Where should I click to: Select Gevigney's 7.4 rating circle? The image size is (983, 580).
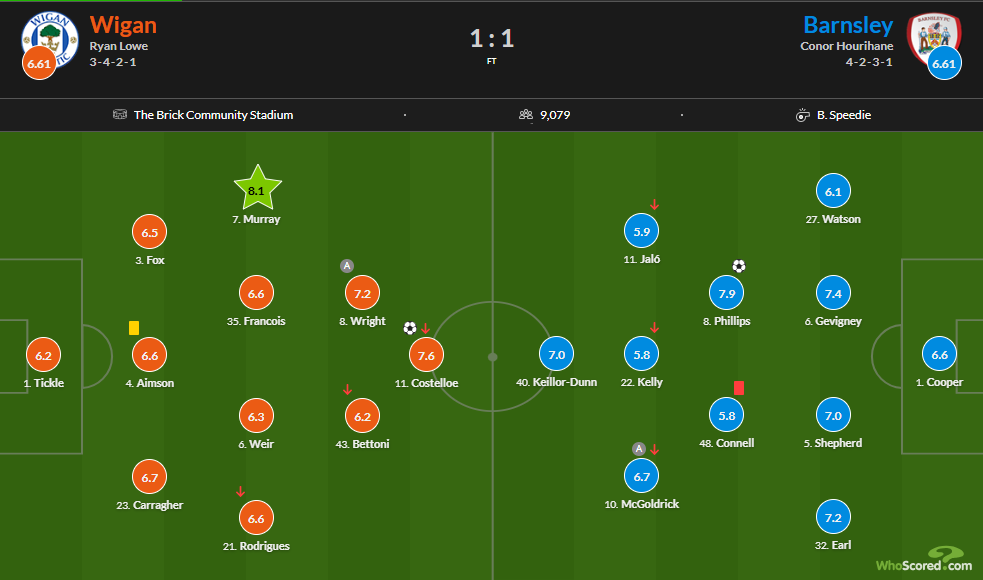point(833,293)
